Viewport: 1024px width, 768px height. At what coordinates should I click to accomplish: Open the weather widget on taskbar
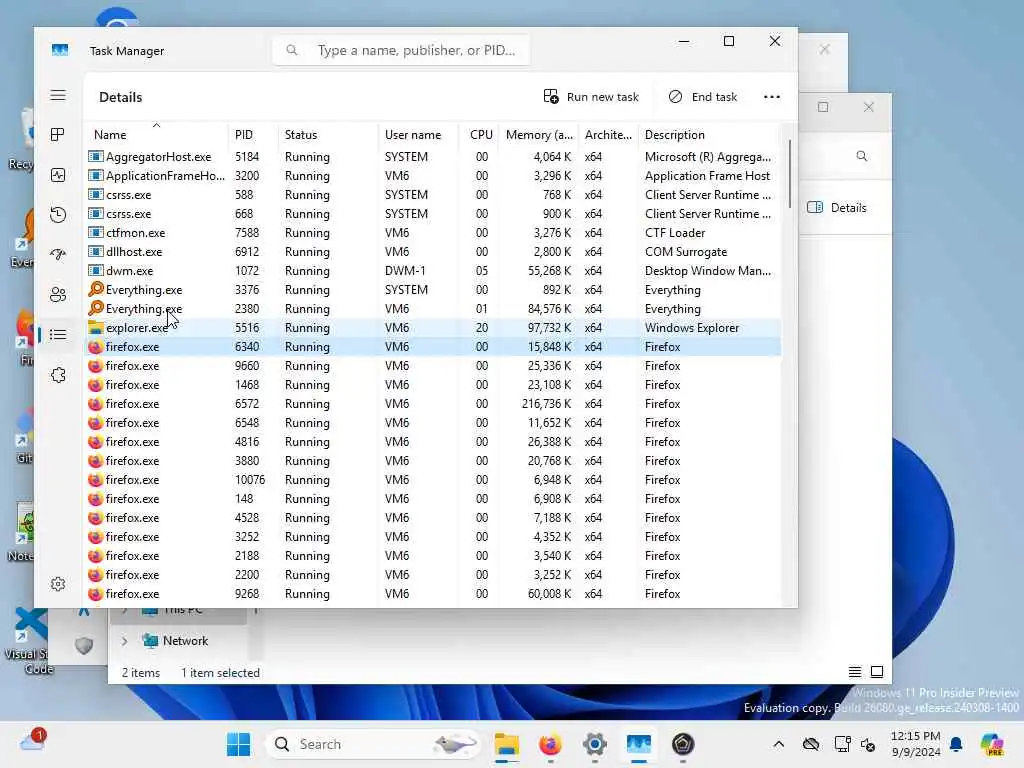click(33, 742)
